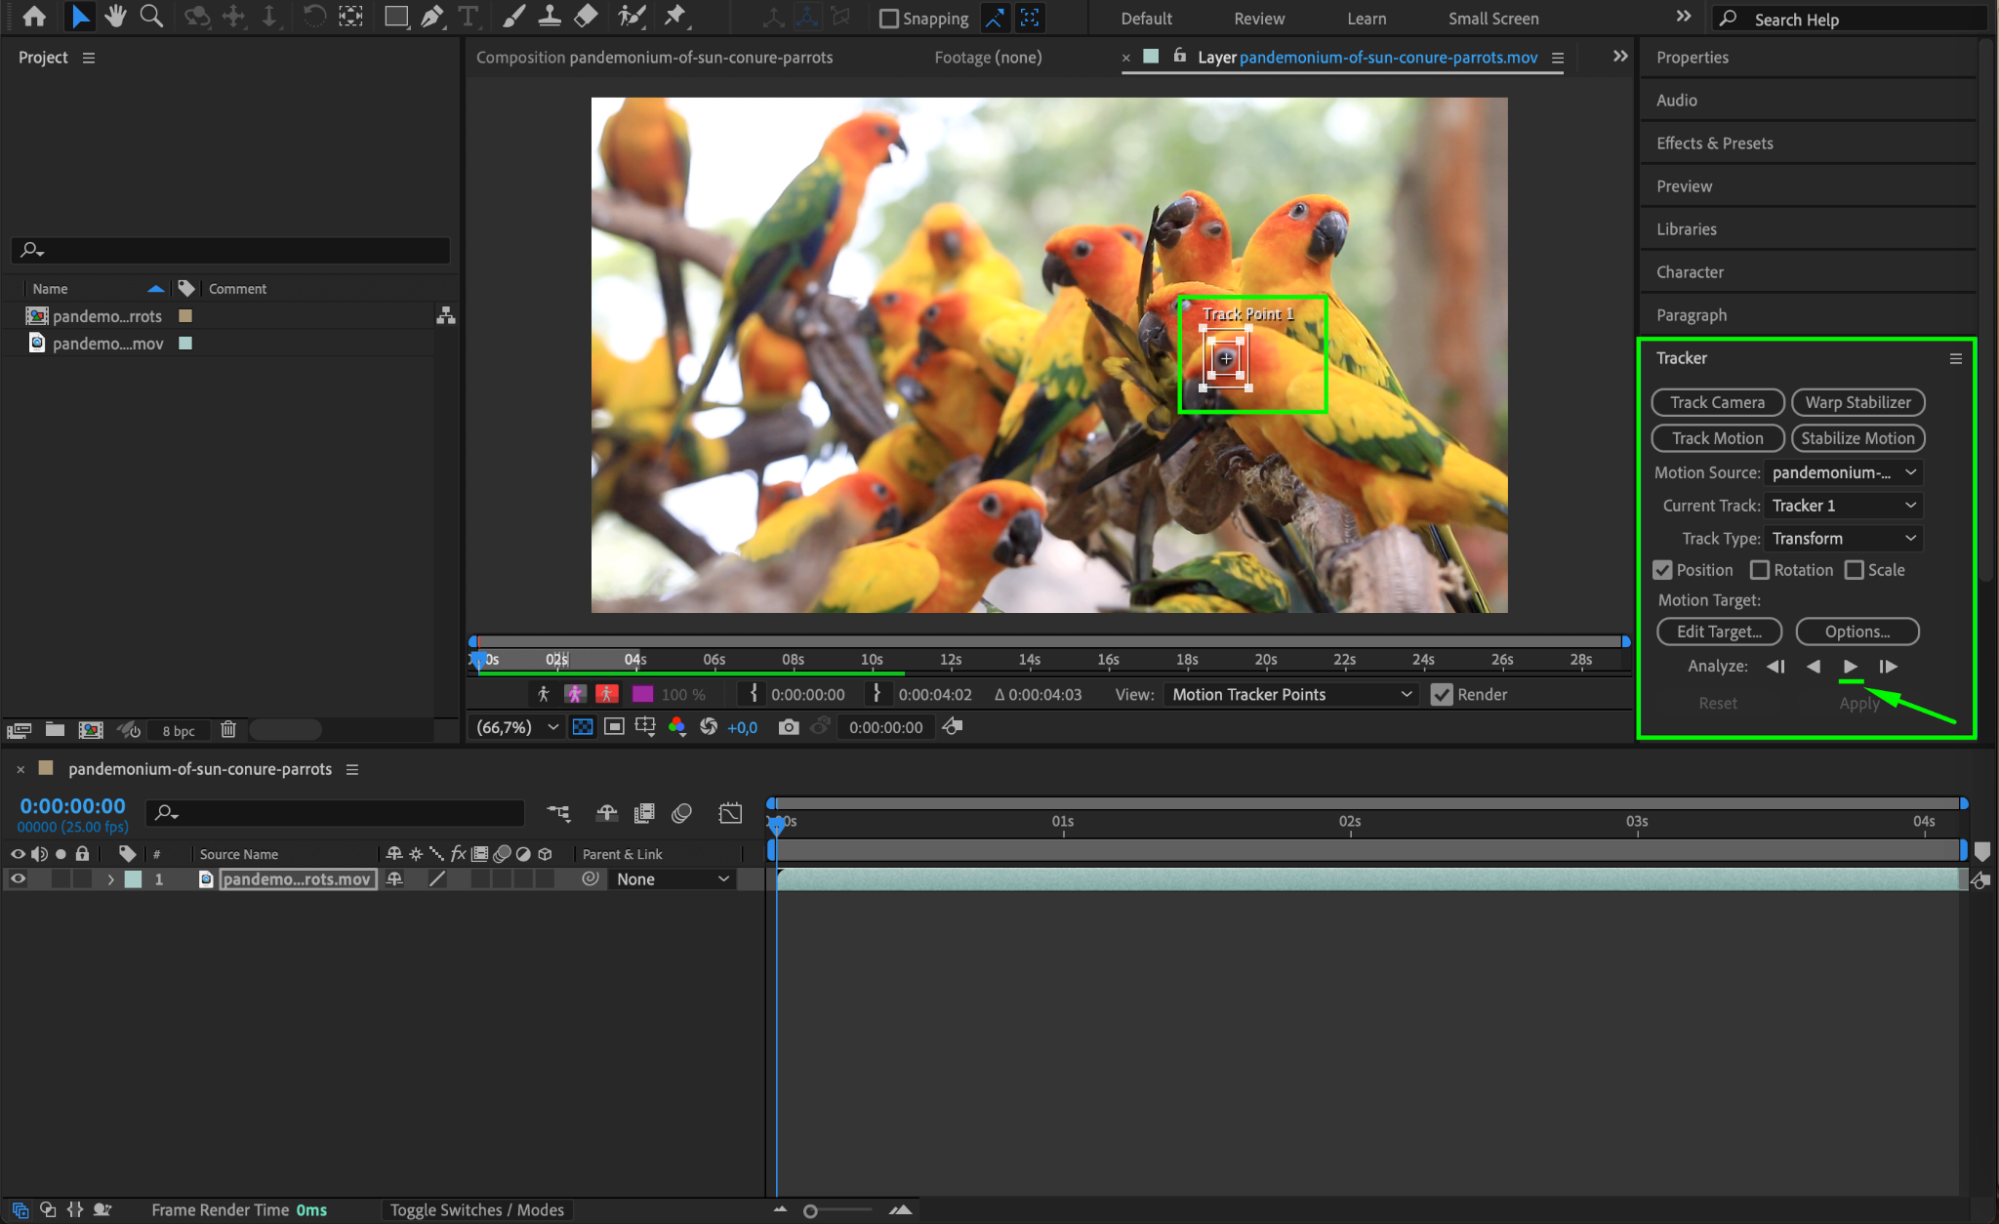The height and width of the screenshot is (1224, 1999).
Task: Switch to the Learn workspace
Action: pyautogui.click(x=1366, y=18)
